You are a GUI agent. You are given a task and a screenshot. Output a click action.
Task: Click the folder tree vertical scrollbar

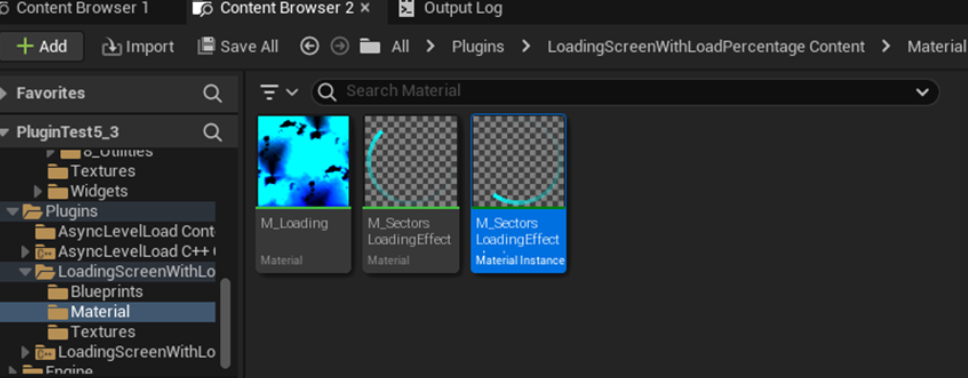point(225,323)
